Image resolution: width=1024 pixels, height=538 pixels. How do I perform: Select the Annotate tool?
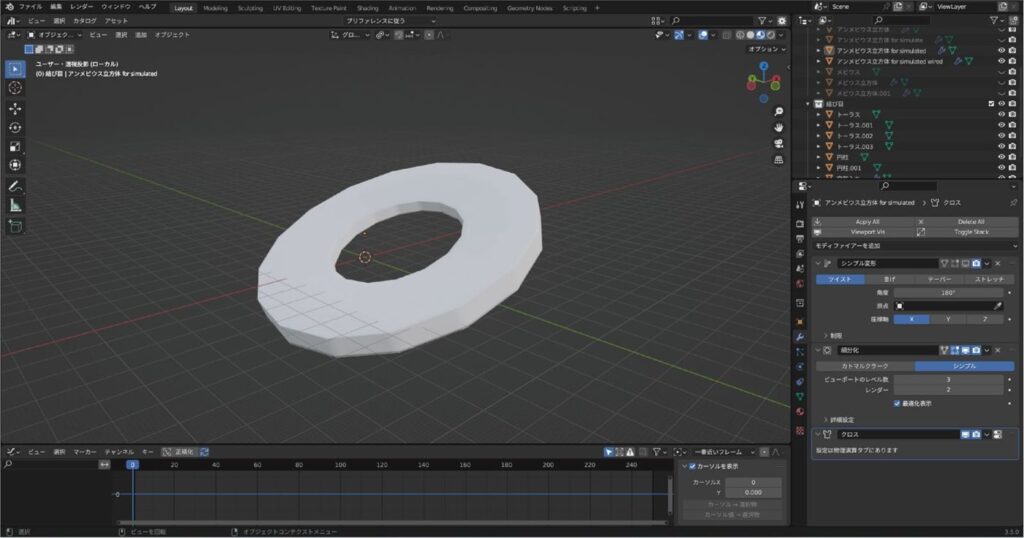point(15,187)
